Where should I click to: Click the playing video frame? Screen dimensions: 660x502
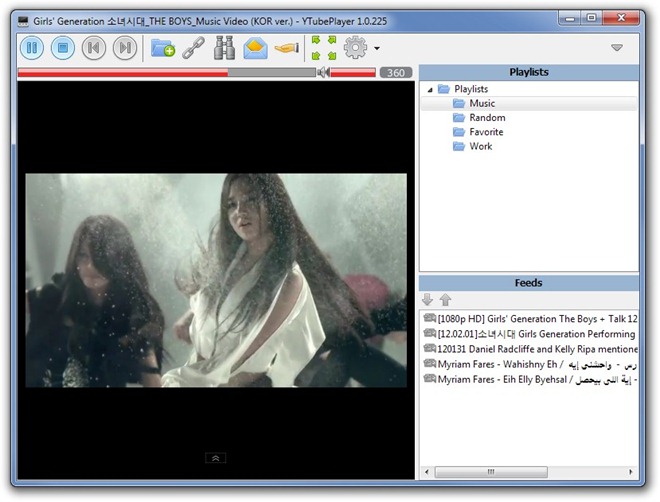216,280
